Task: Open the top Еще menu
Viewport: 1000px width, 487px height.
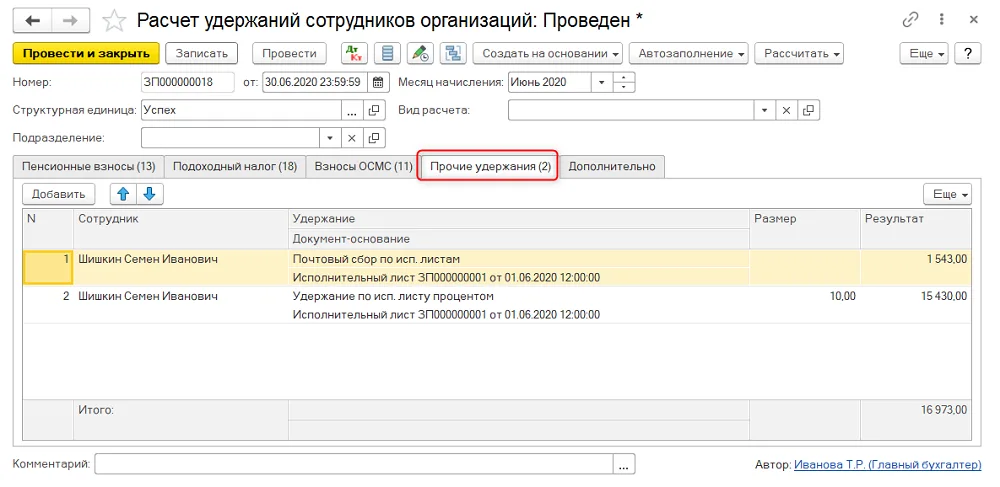Action: (x=925, y=54)
